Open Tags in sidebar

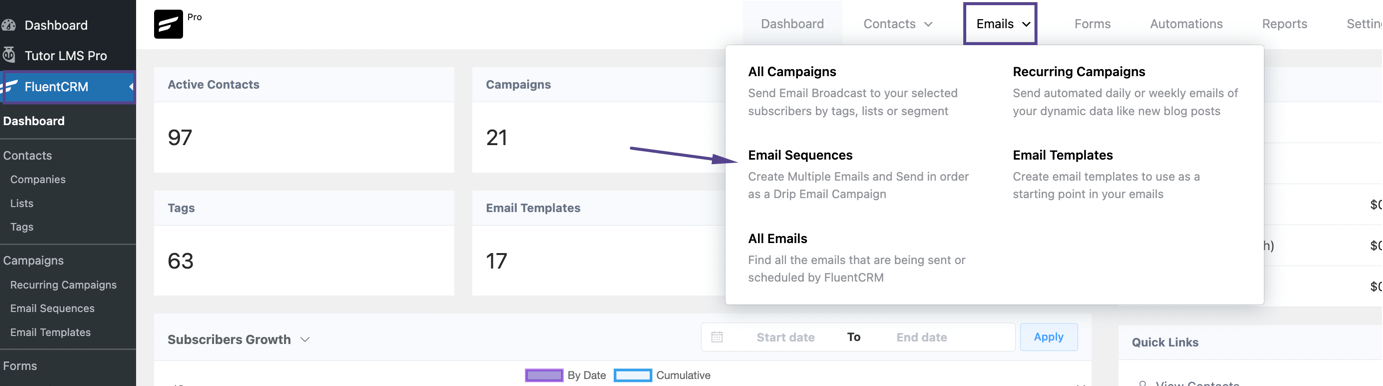click(x=22, y=227)
